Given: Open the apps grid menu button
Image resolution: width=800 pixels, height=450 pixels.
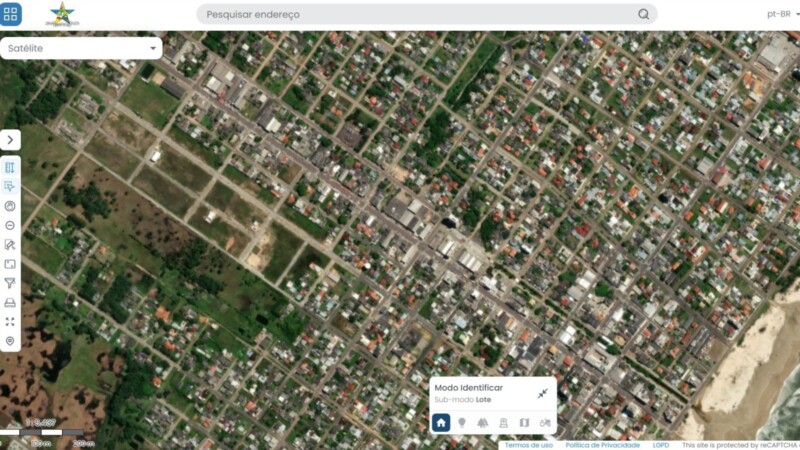Looking at the screenshot, I should [x=11, y=14].
